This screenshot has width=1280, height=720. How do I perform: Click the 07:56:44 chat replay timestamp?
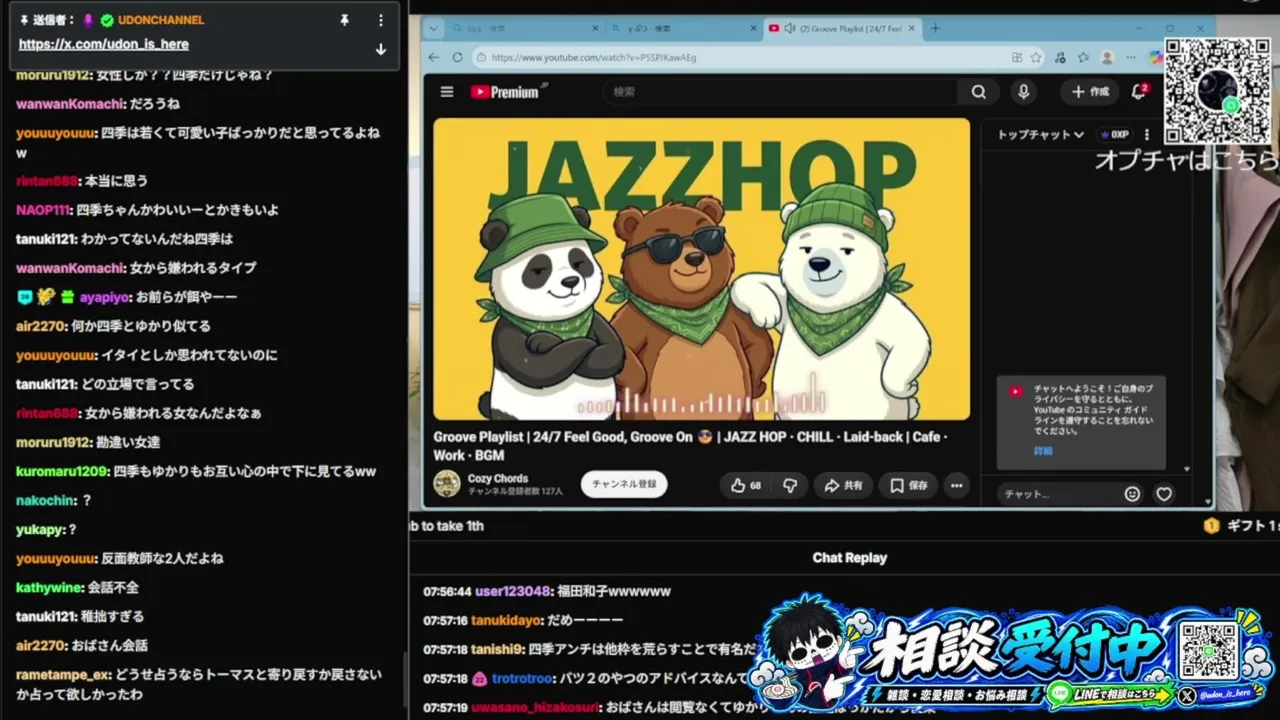click(x=446, y=592)
